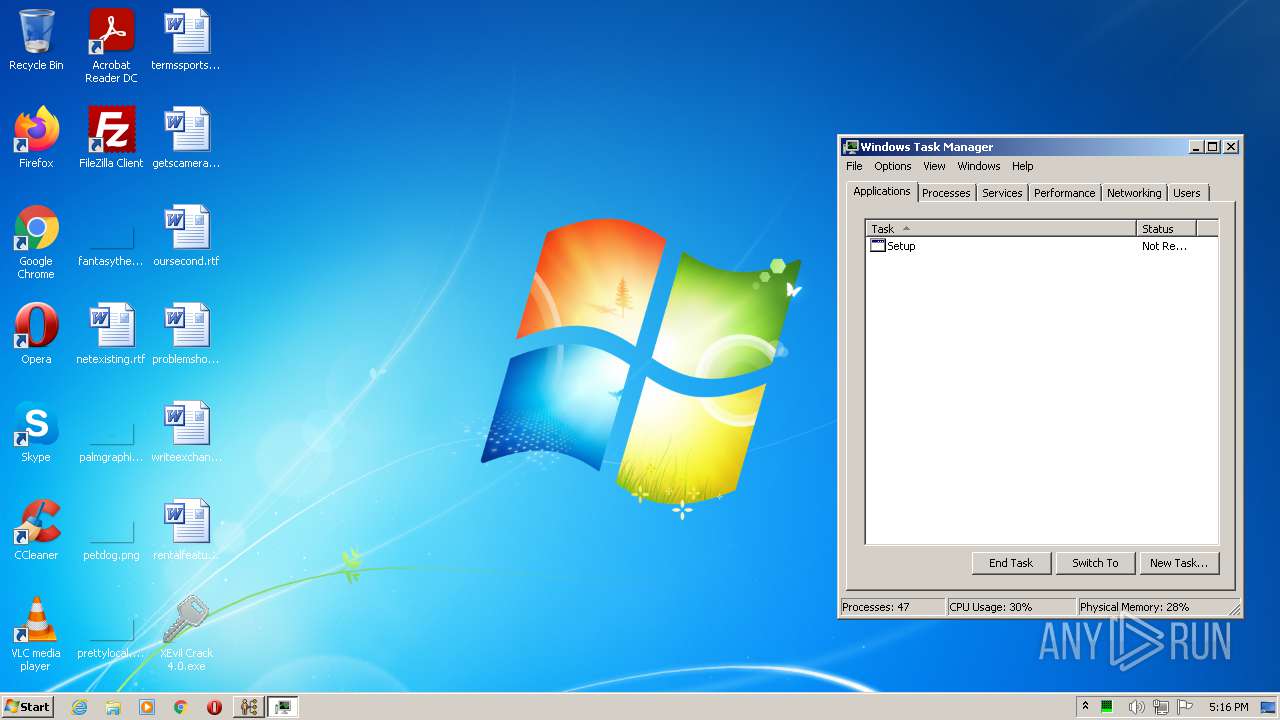1280x720 pixels.
Task: Select the termssports Word document icon
Action: point(186,40)
